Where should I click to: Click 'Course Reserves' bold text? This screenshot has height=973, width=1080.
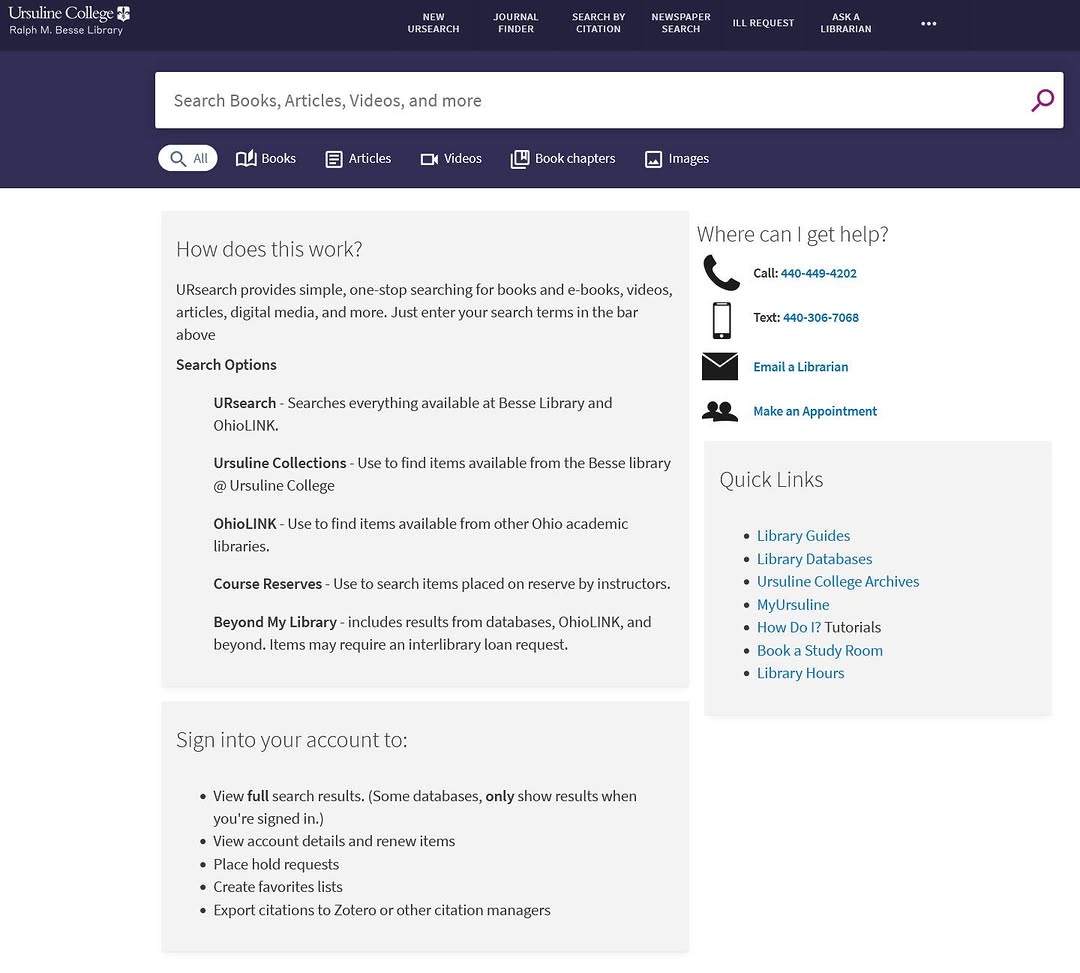tap(267, 584)
